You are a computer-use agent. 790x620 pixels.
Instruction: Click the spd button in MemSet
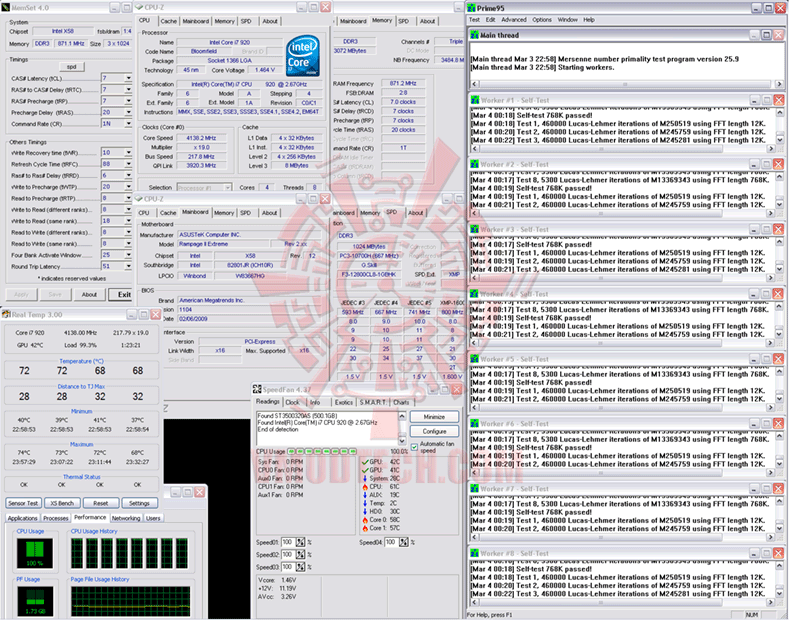pyautogui.click(x=71, y=65)
